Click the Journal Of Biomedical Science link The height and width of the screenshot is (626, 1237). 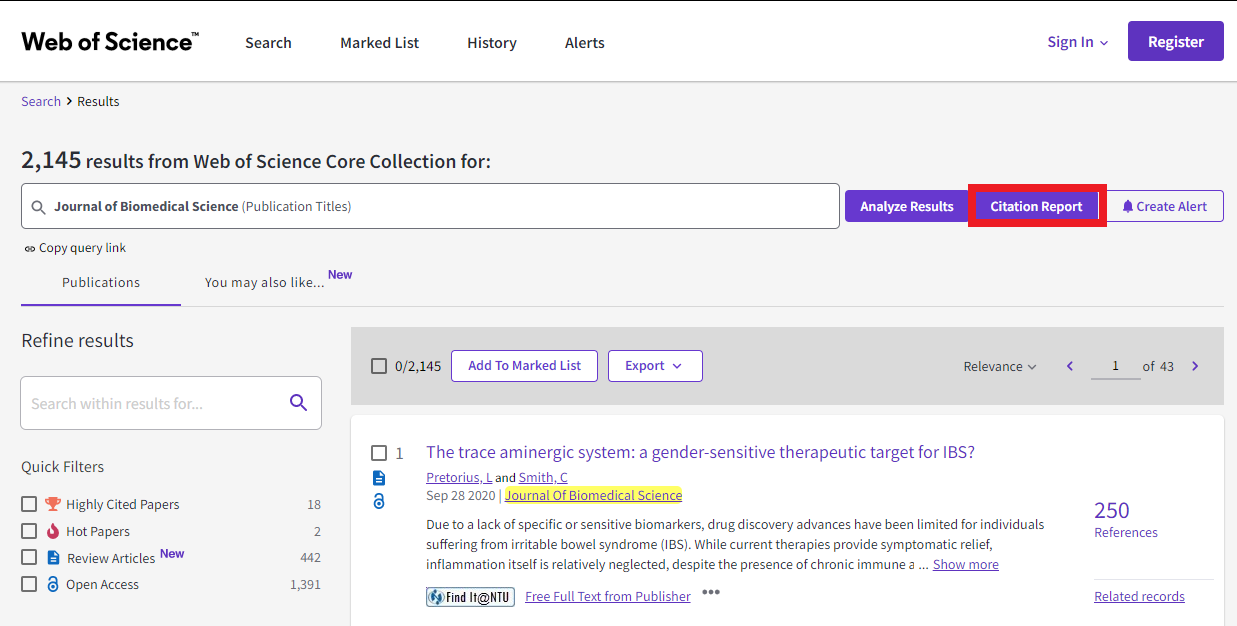point(593,495)
